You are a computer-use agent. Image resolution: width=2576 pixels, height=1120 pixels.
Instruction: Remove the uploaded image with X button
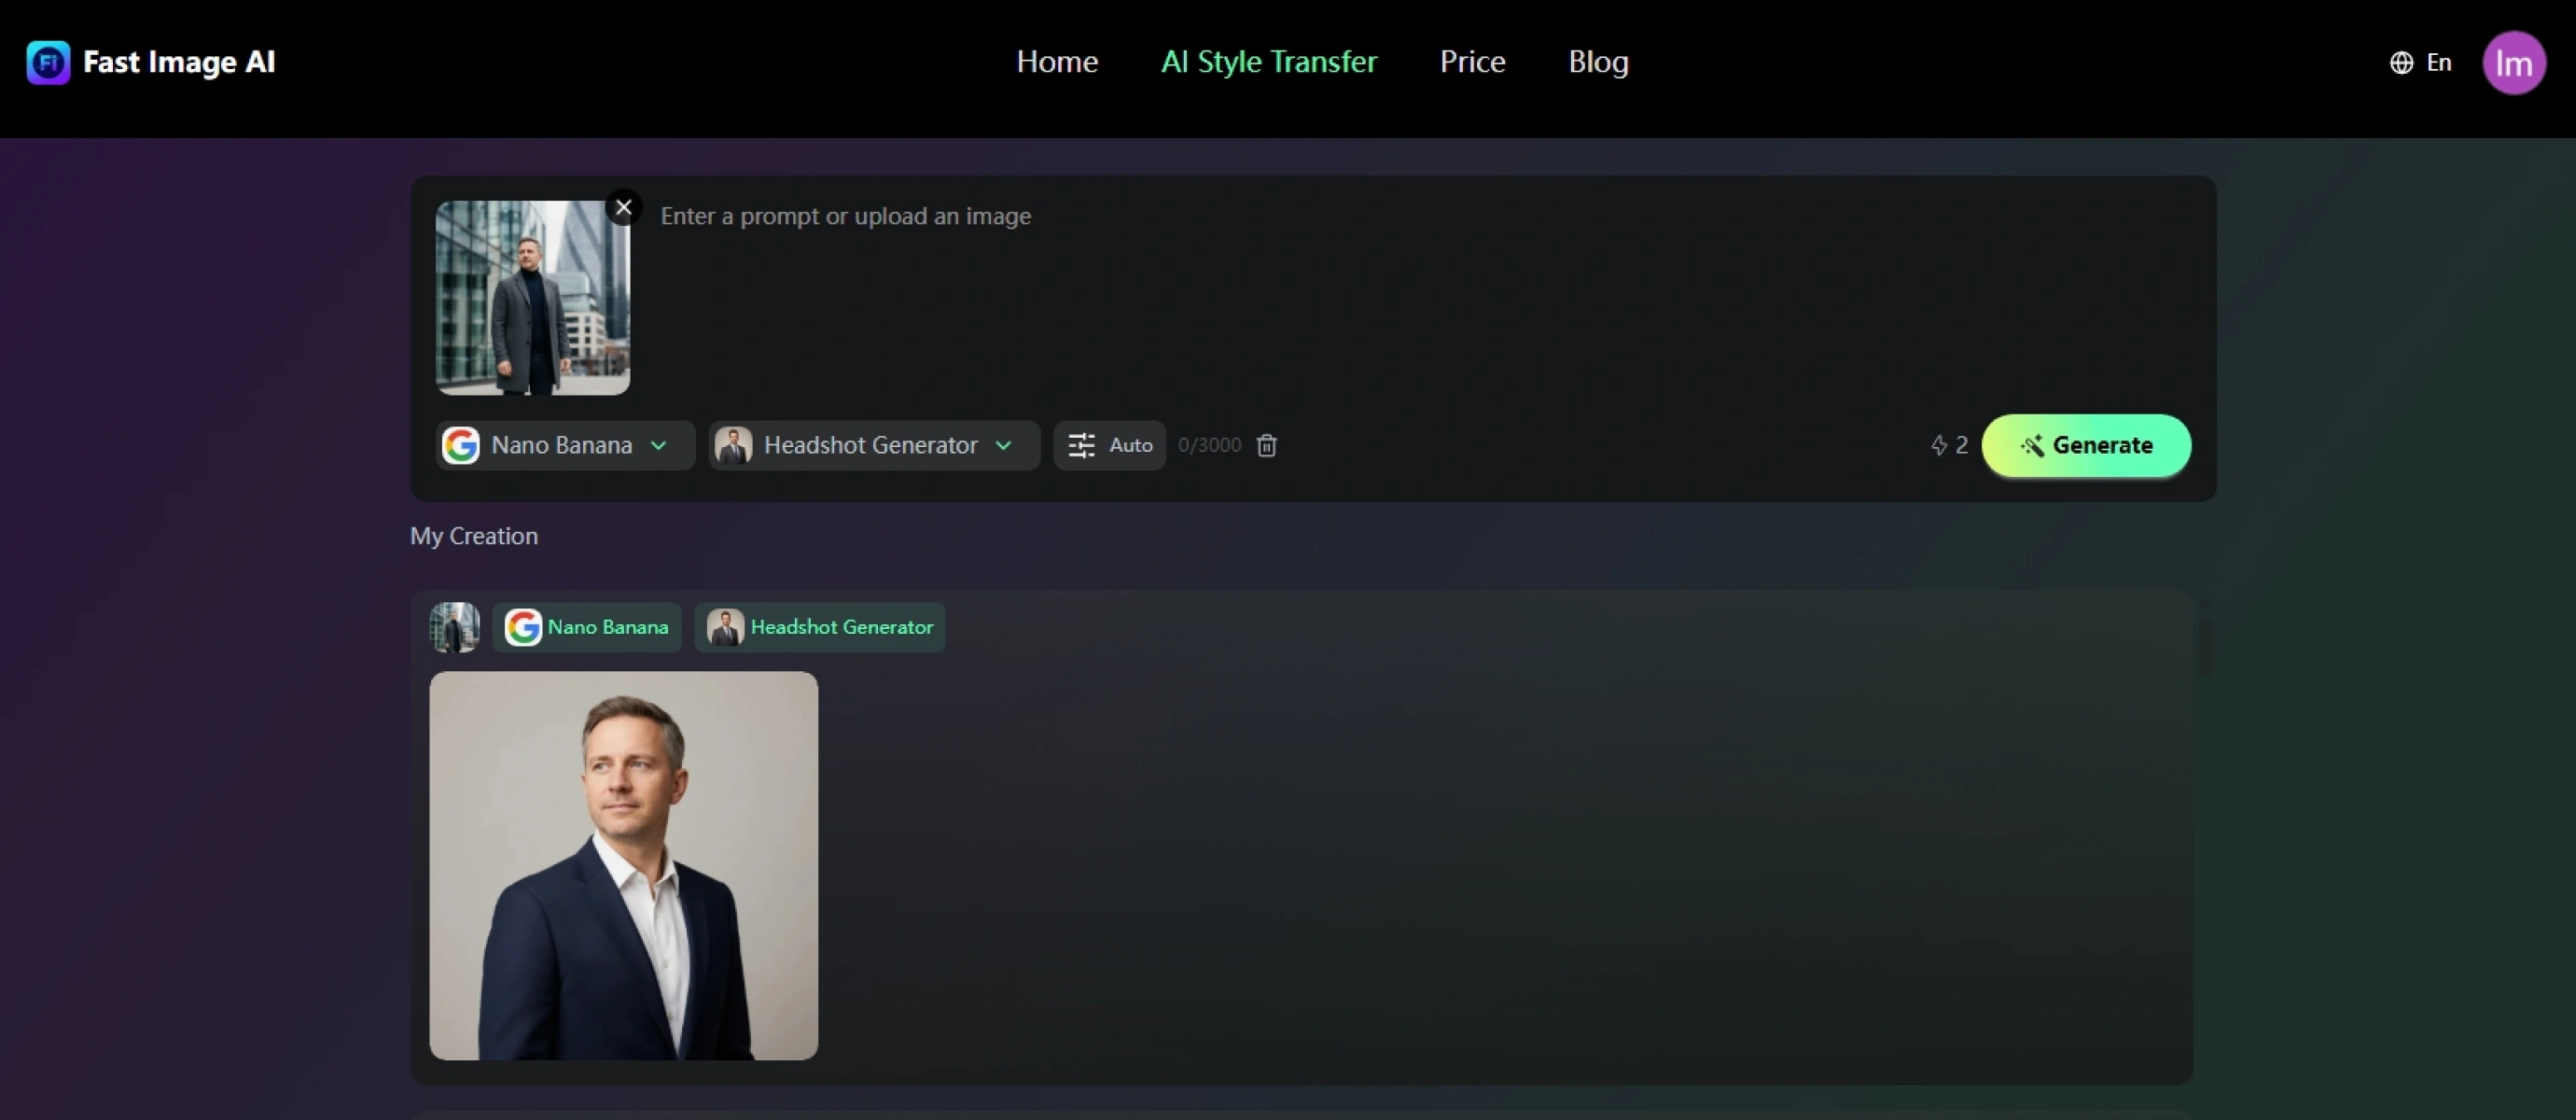pos(624,208)
